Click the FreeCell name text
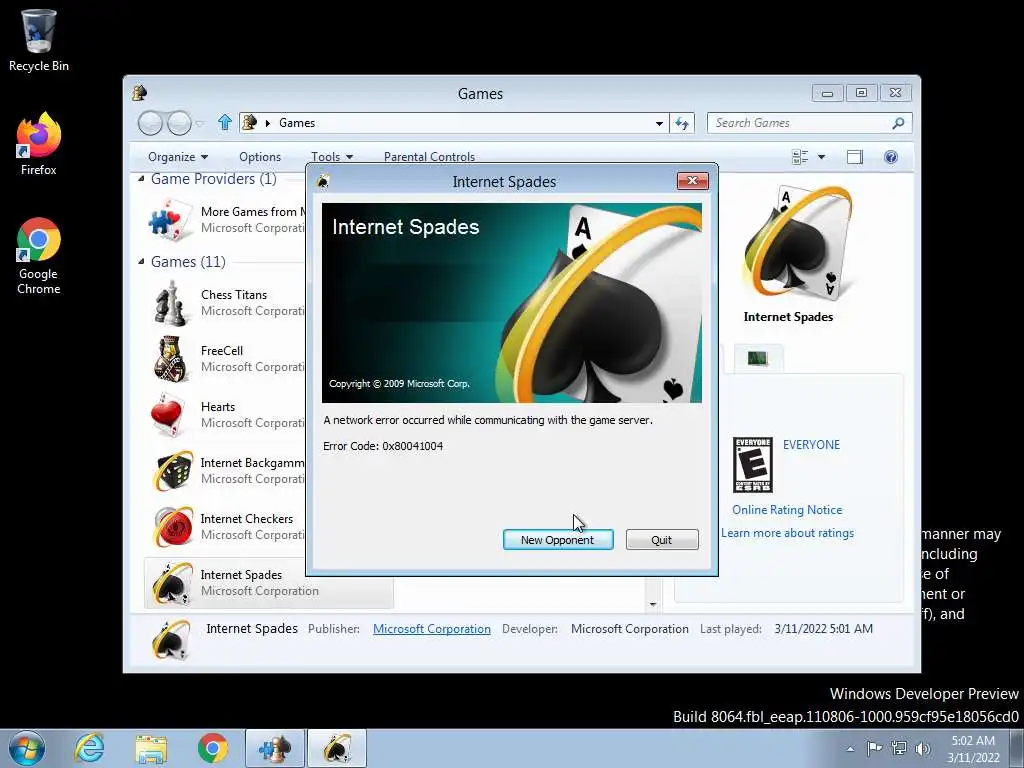Viewport: 1024px width, 768px height. coord(222,351)
